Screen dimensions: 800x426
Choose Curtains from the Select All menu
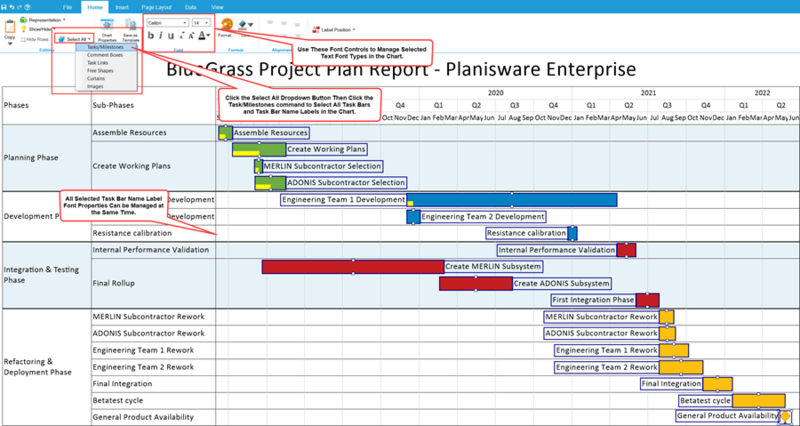pyautogui.click(x=107, y=79)
